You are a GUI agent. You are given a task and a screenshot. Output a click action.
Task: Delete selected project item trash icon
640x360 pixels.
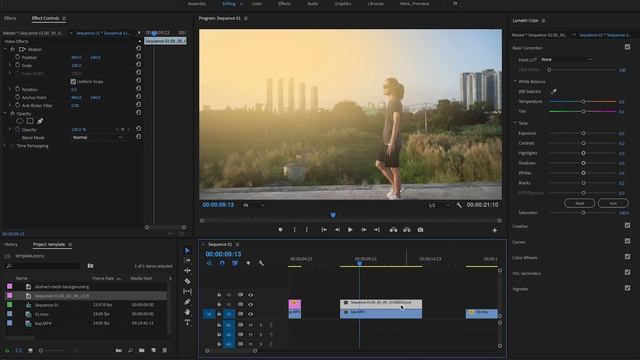coord(164,350)
